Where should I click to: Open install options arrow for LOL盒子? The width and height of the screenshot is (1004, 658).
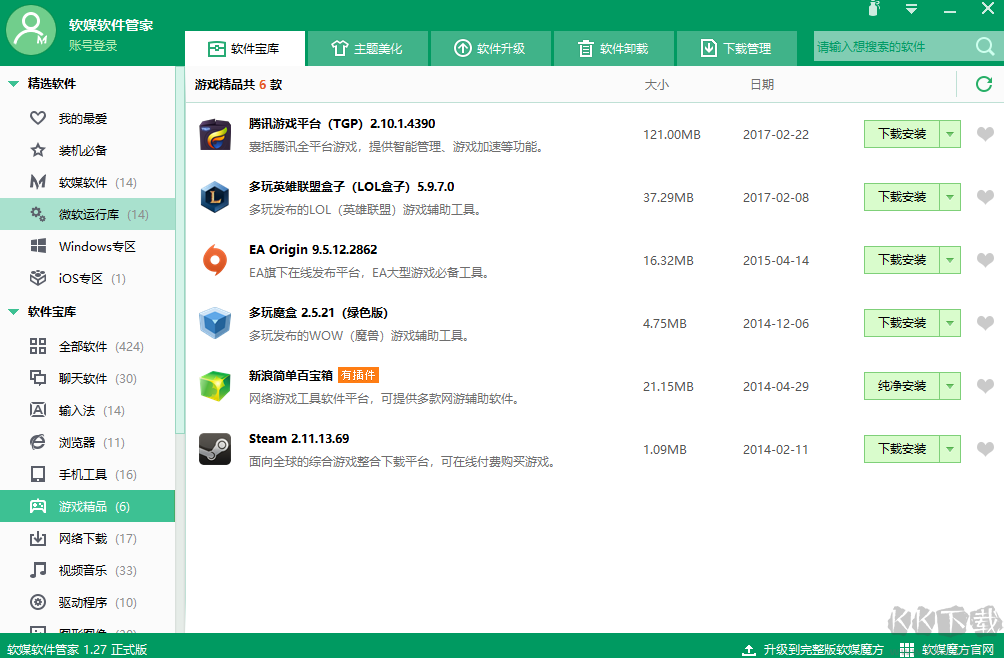950,197
